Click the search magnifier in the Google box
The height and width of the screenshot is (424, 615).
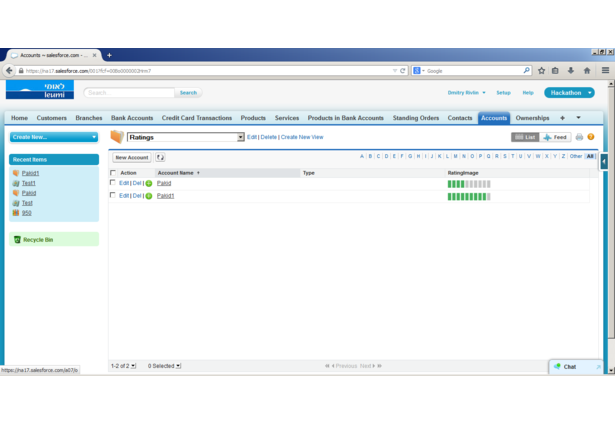point(526,71)
